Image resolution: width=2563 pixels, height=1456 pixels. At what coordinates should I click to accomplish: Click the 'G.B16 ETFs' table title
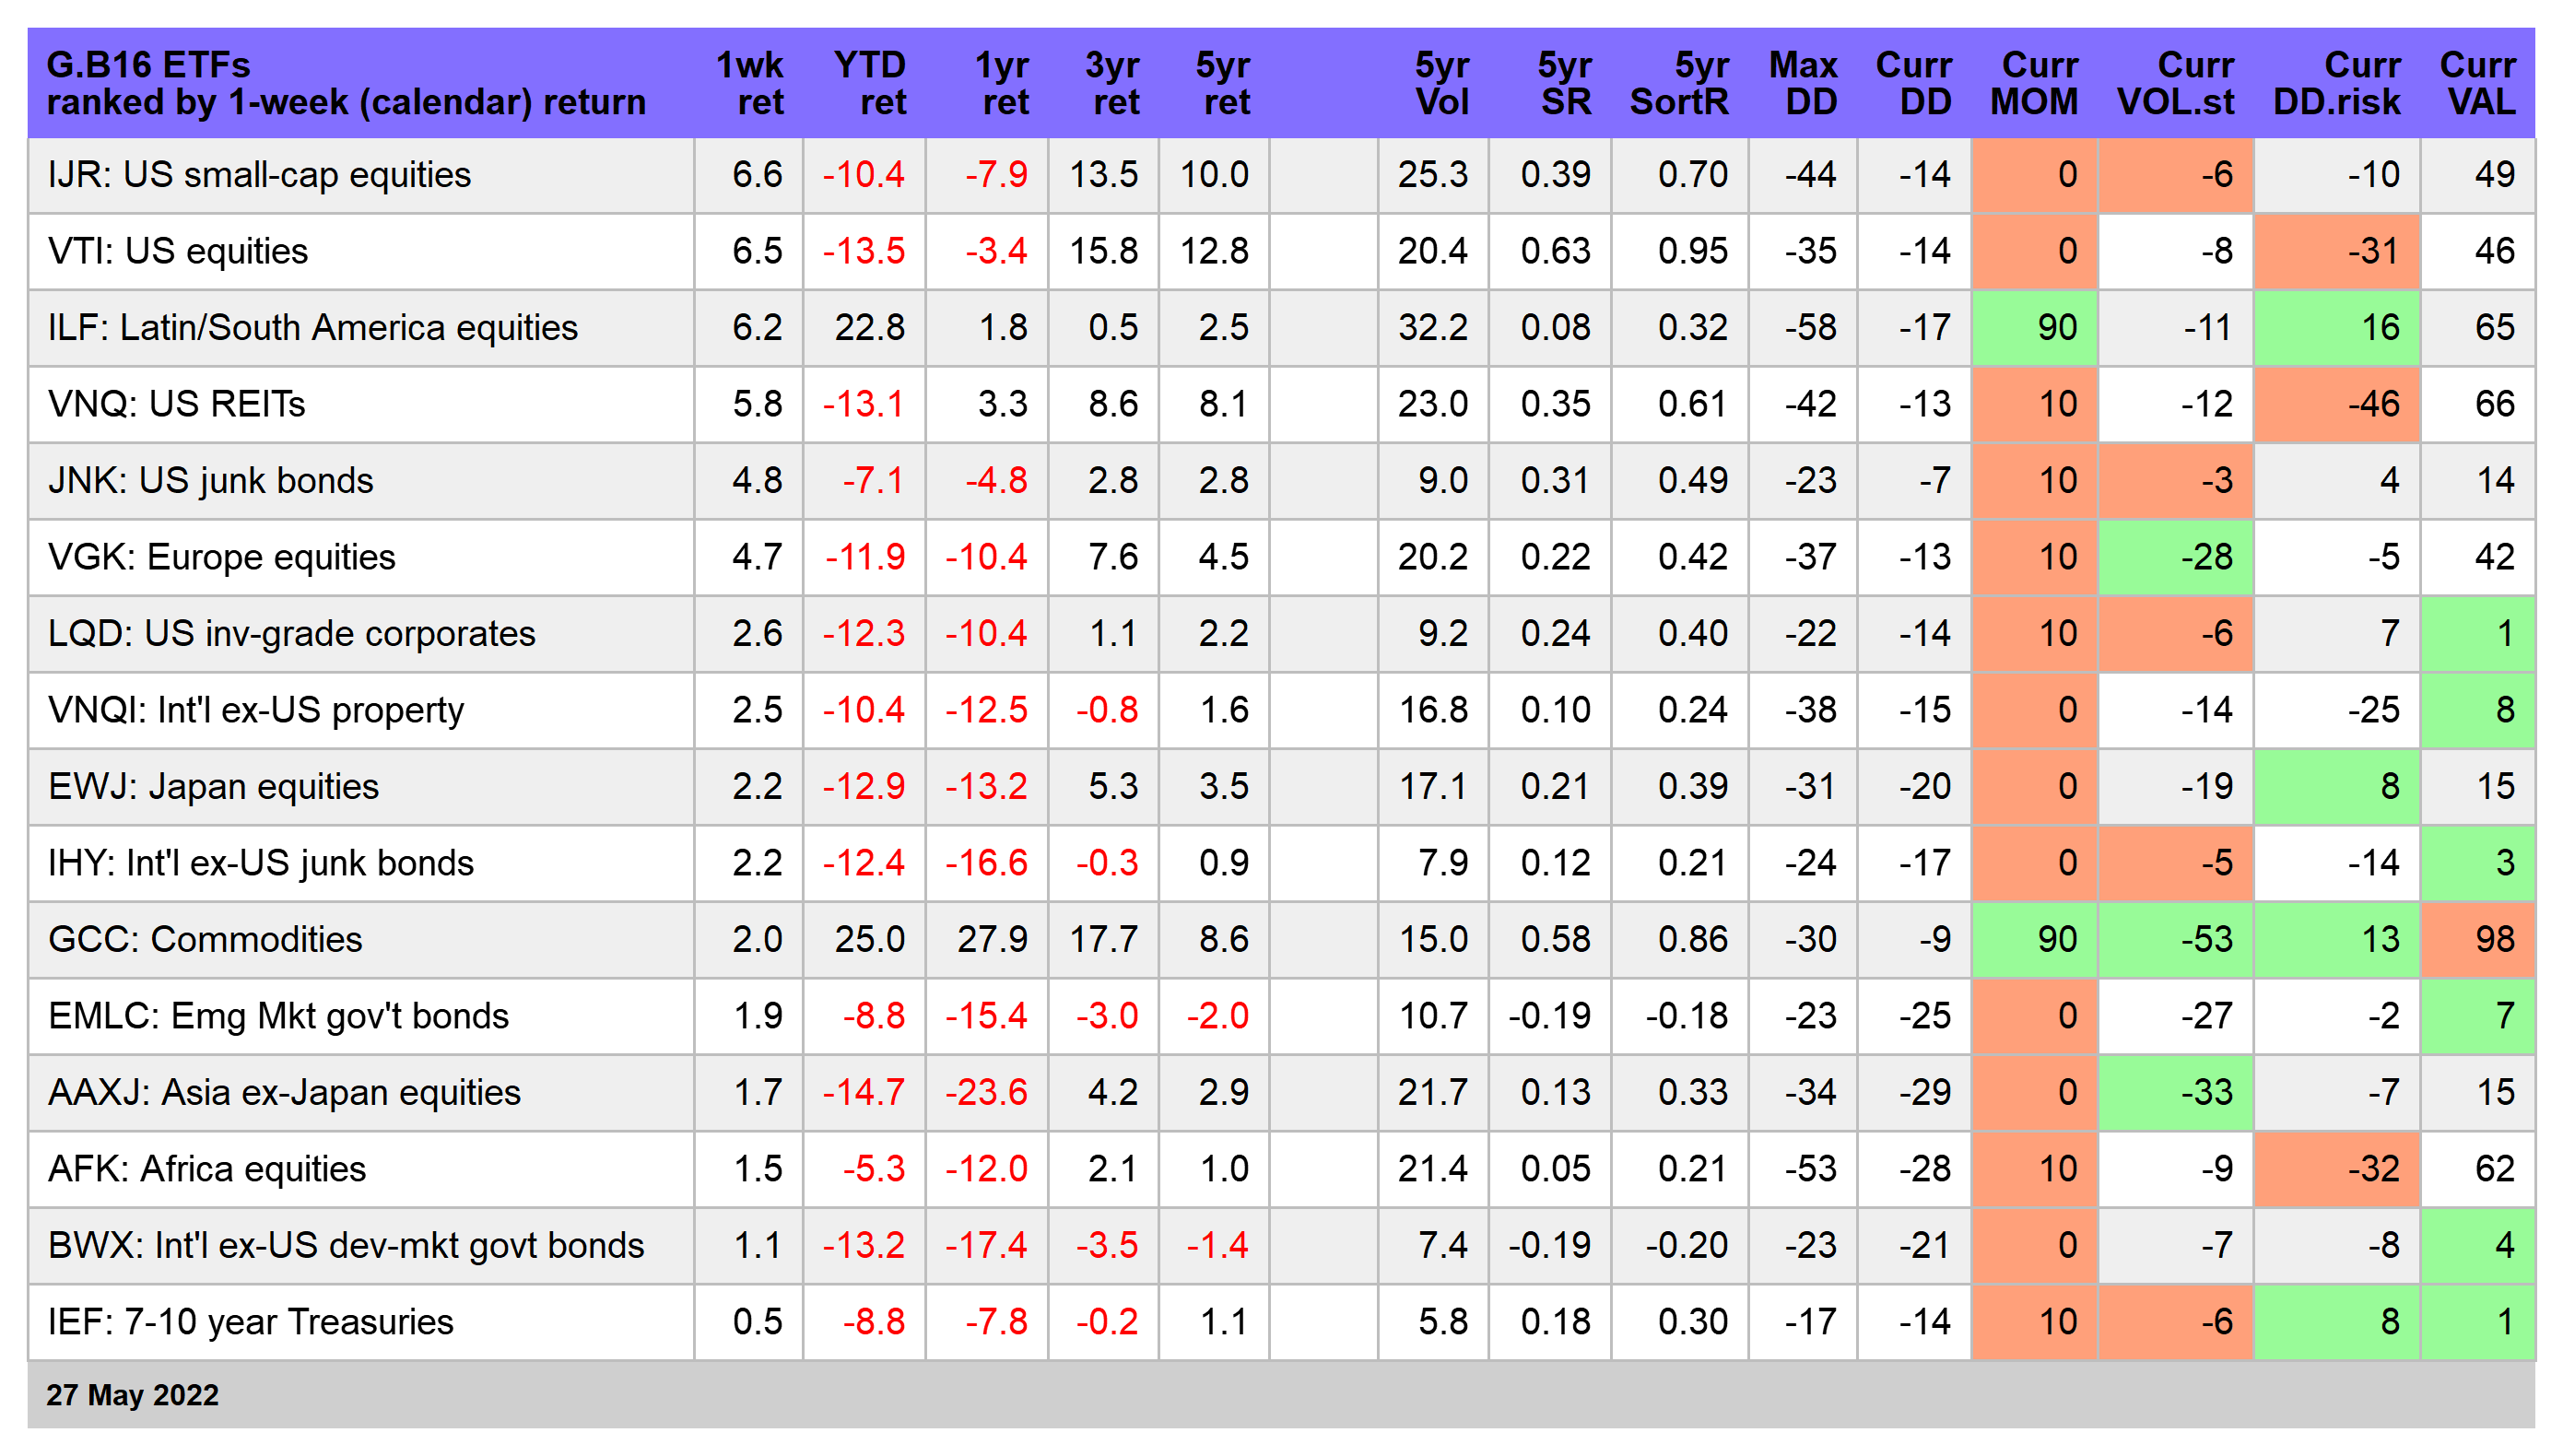(x=148, y=65)
